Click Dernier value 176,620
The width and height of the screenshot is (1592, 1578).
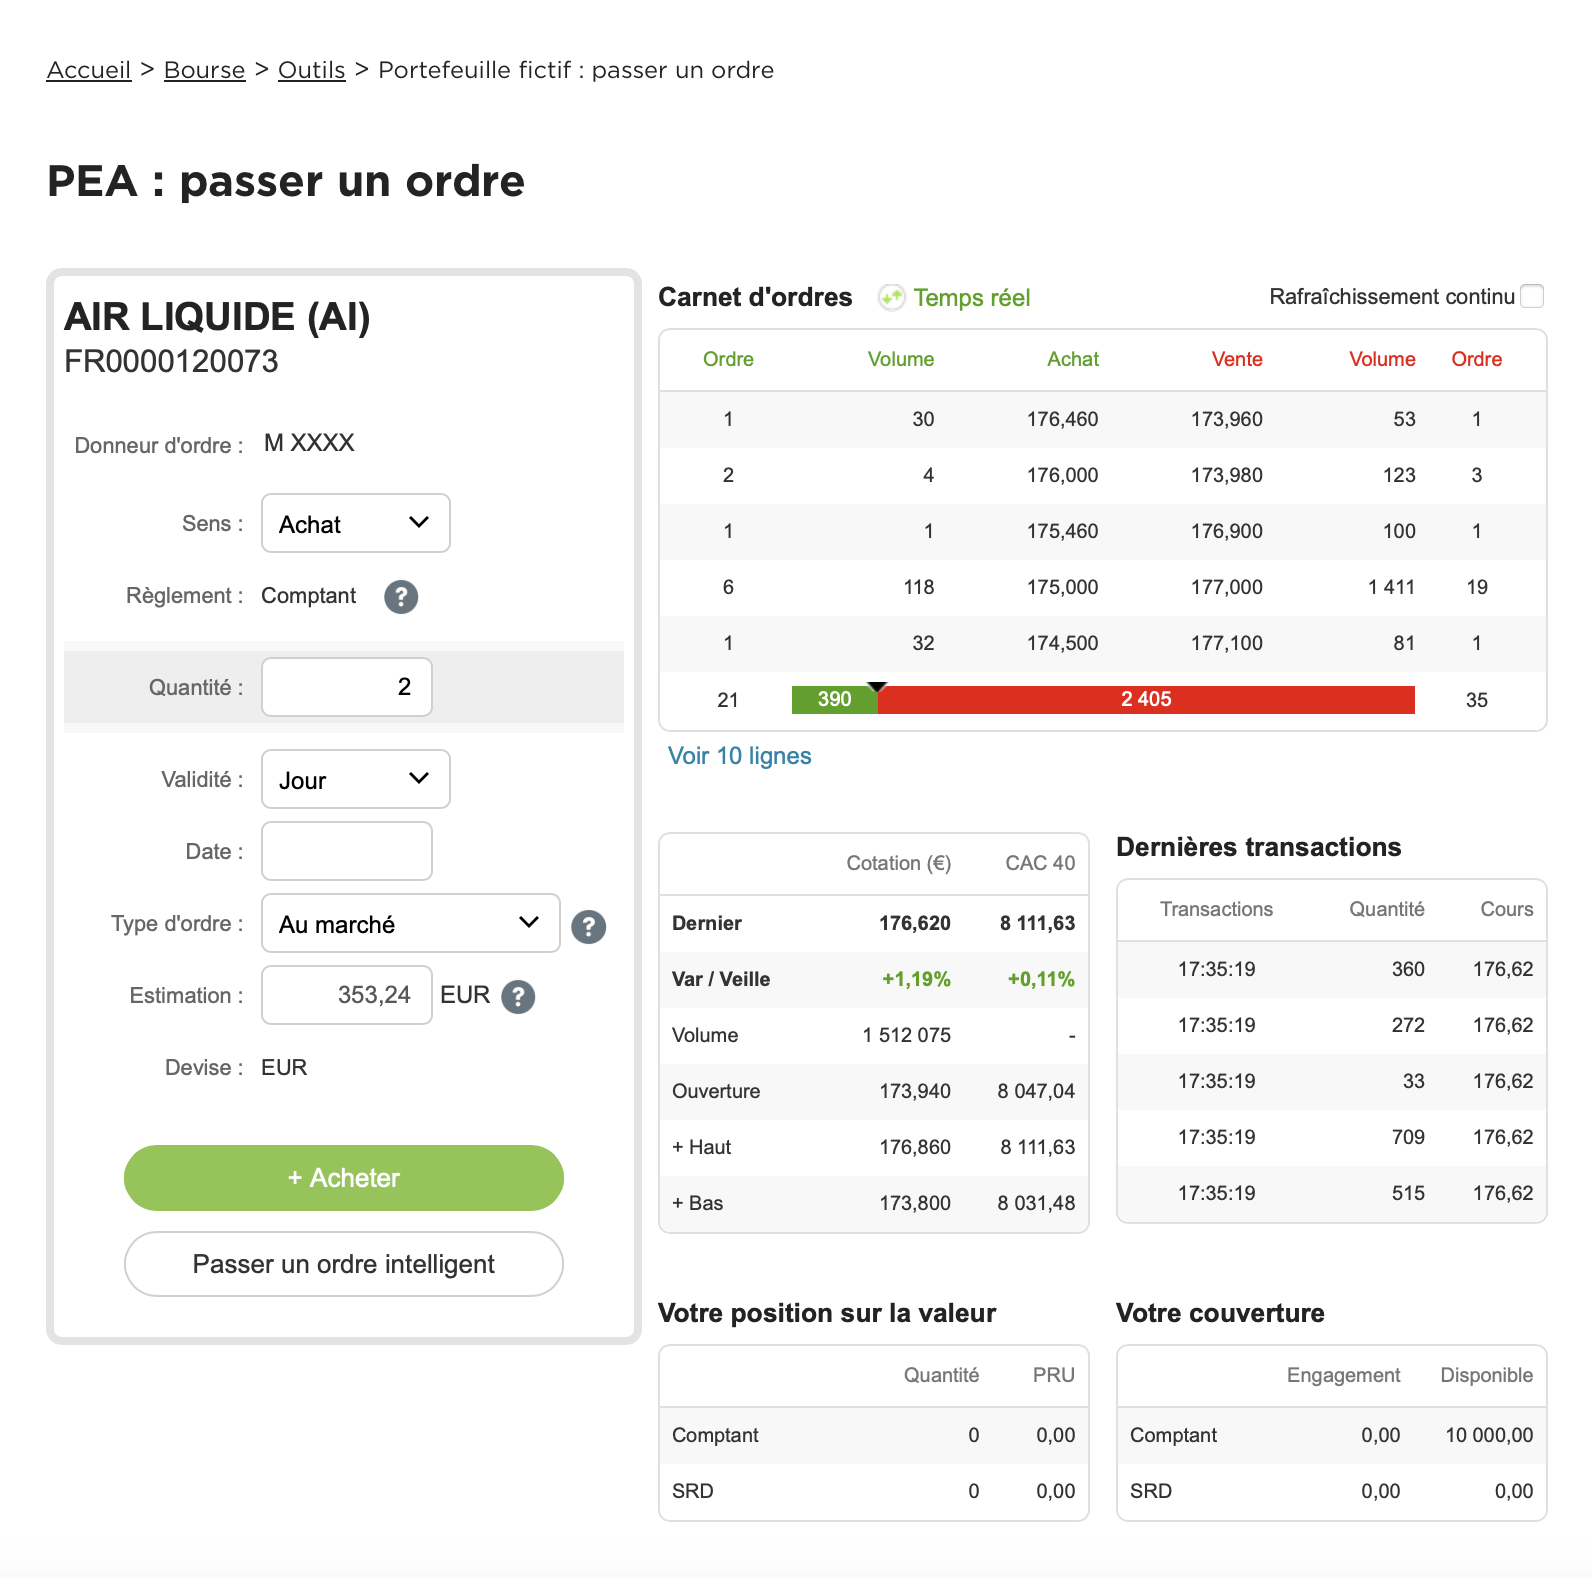click(915, 923)
